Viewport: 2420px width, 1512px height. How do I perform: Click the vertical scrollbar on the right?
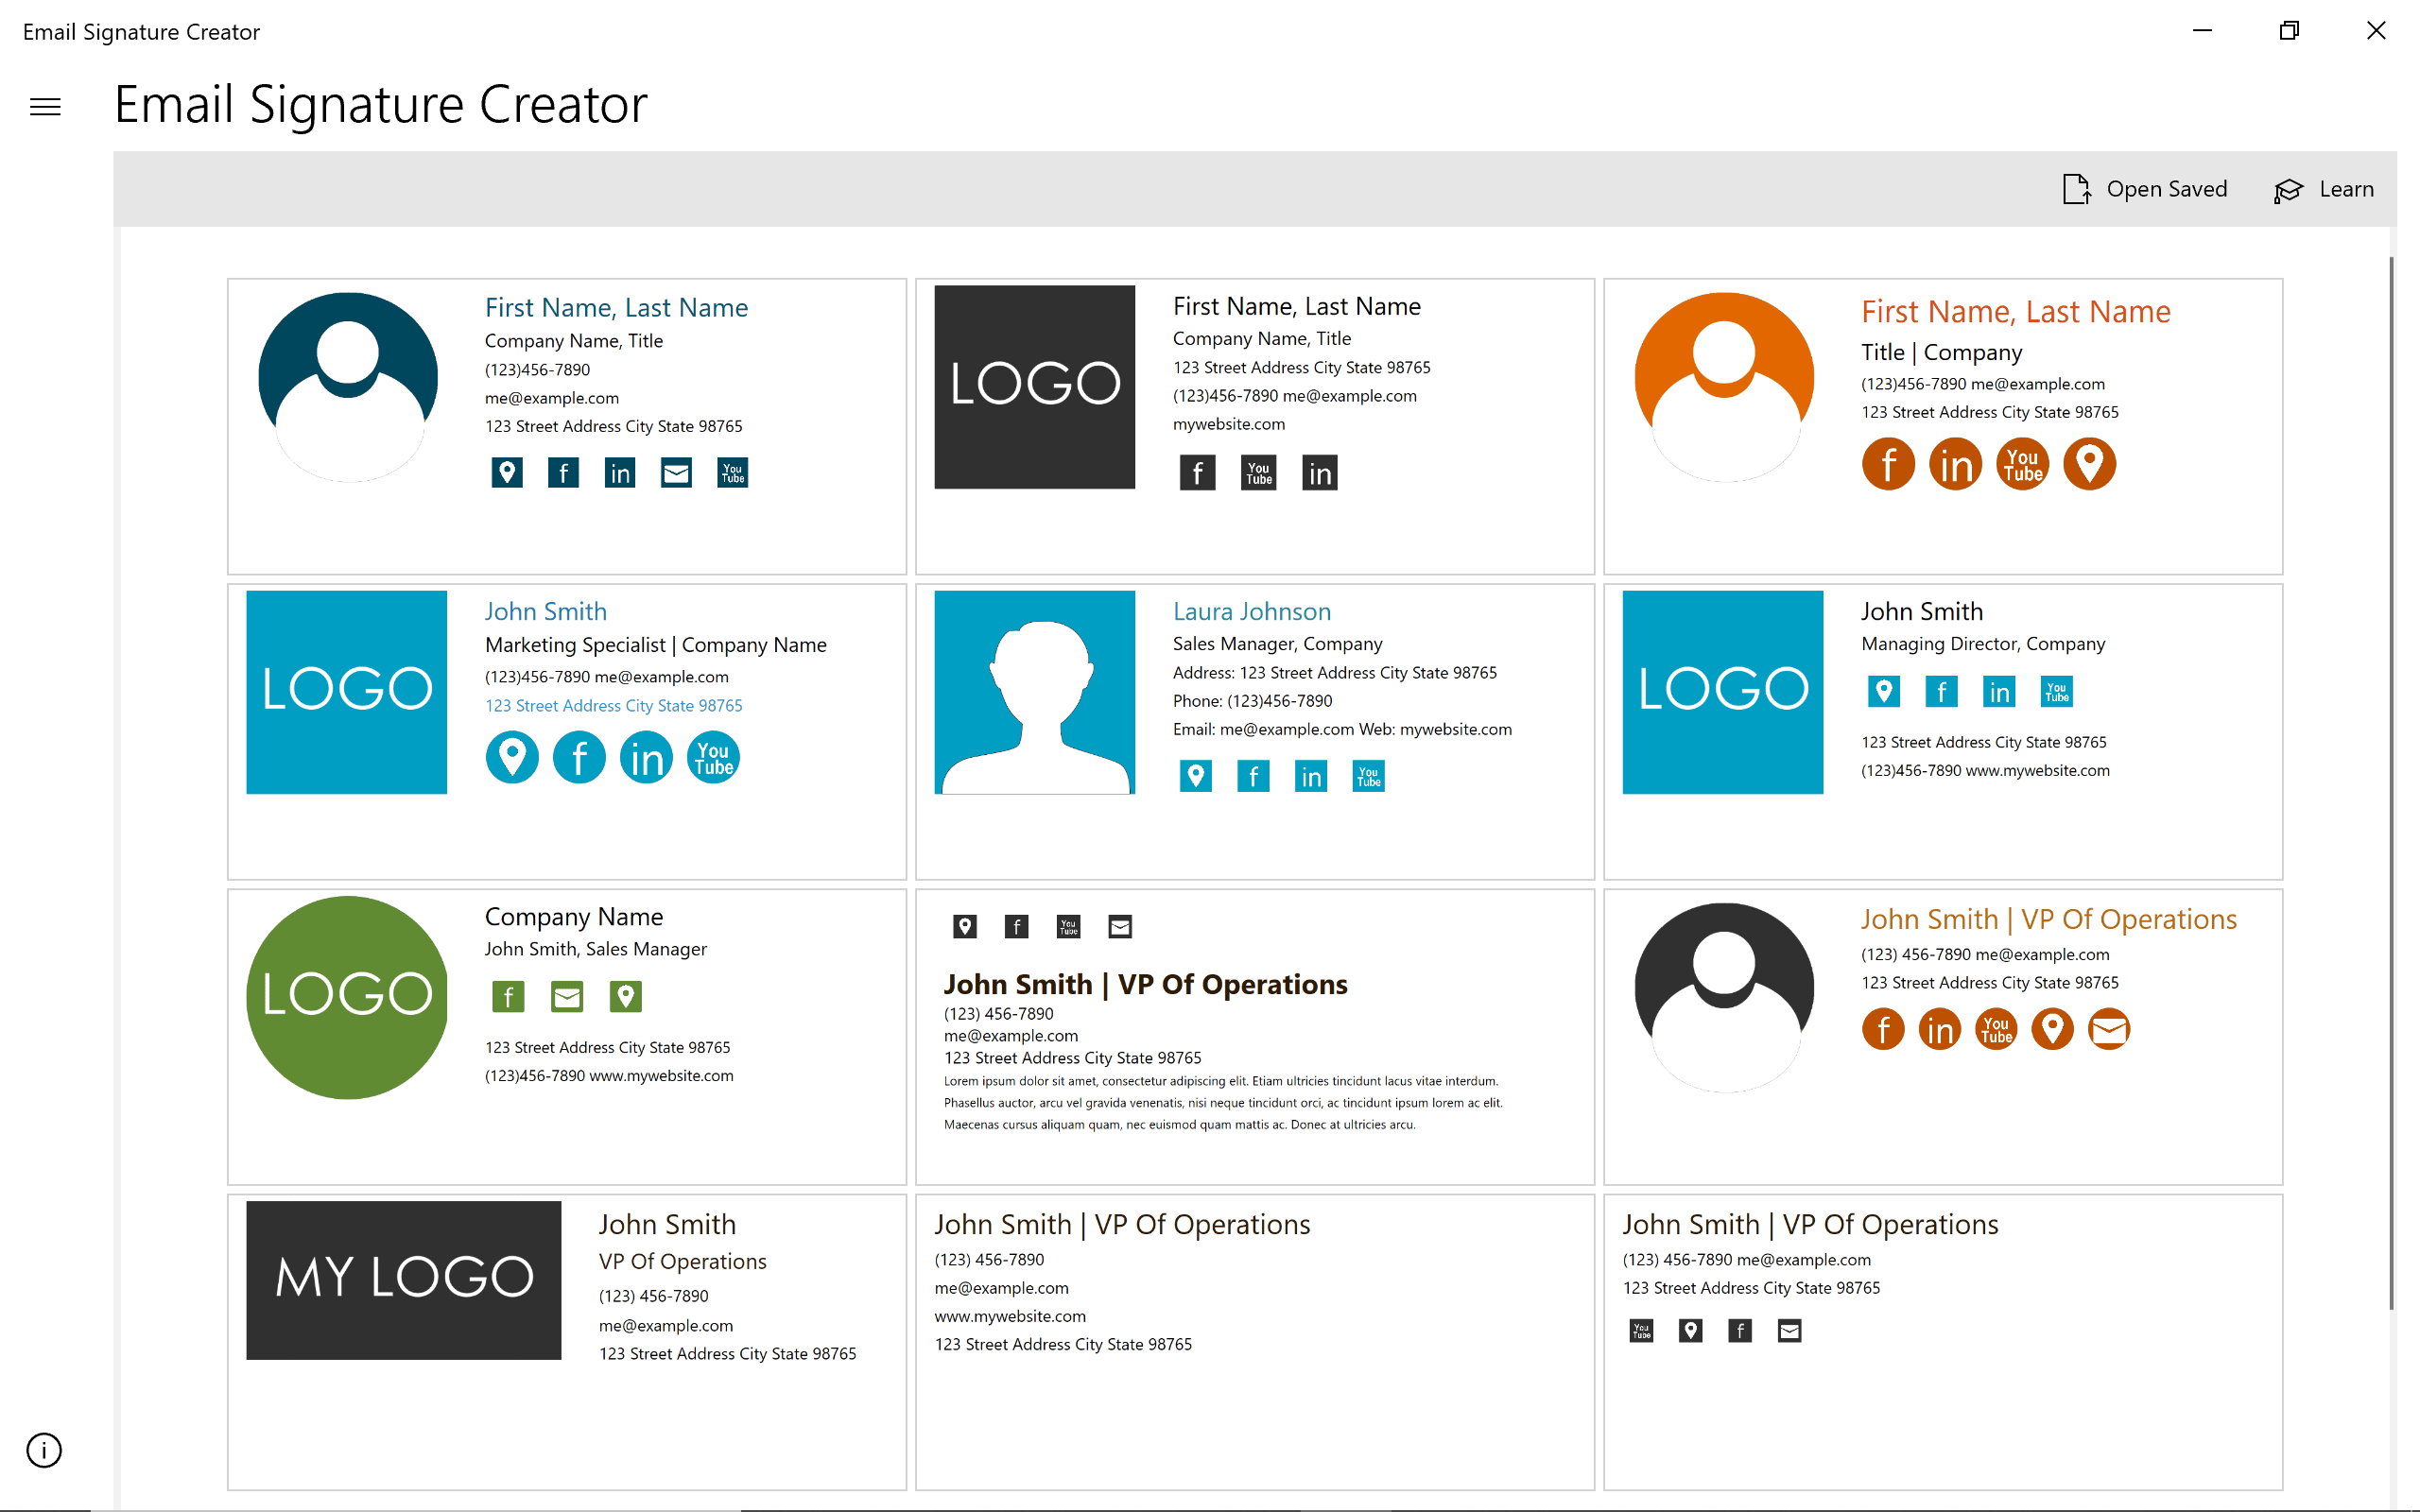2391,780
